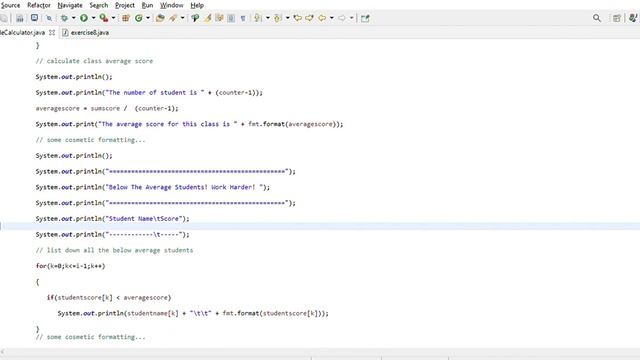Jump to Previous Annotation icon

pyautogui.click(x=278, y=18)
